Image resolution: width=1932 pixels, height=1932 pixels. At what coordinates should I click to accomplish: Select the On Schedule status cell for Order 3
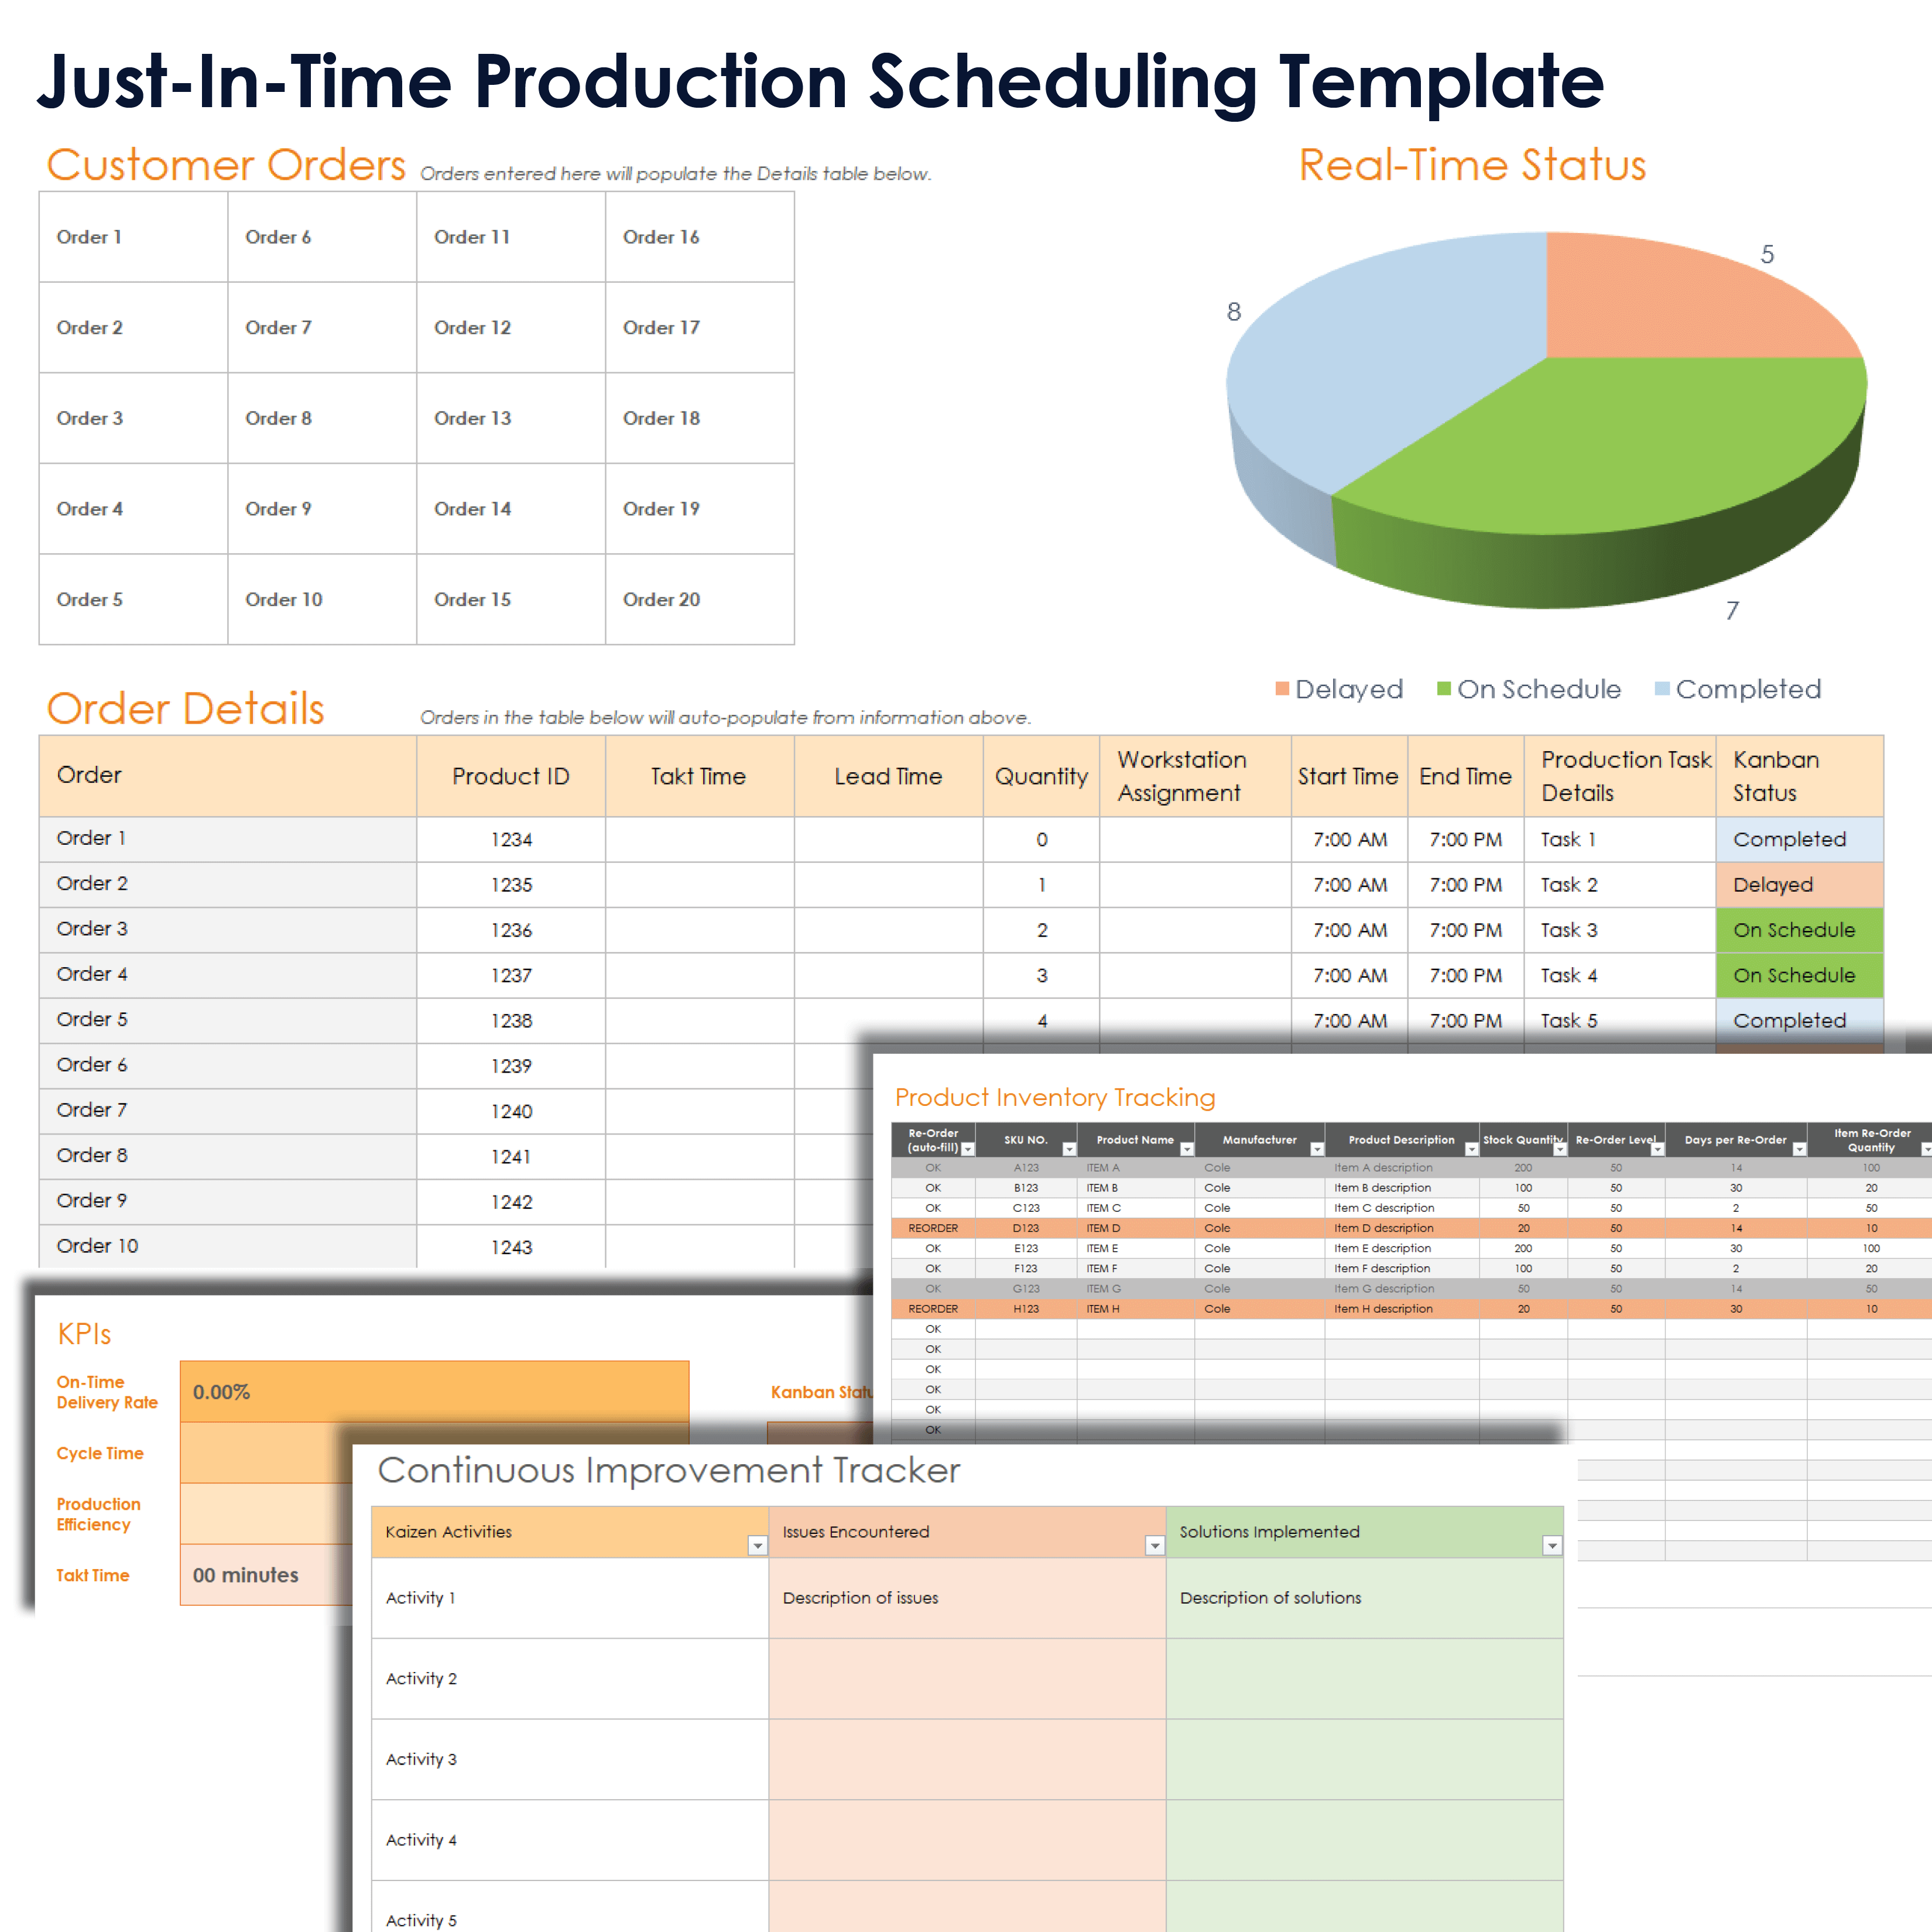(x=1799, y=930)
